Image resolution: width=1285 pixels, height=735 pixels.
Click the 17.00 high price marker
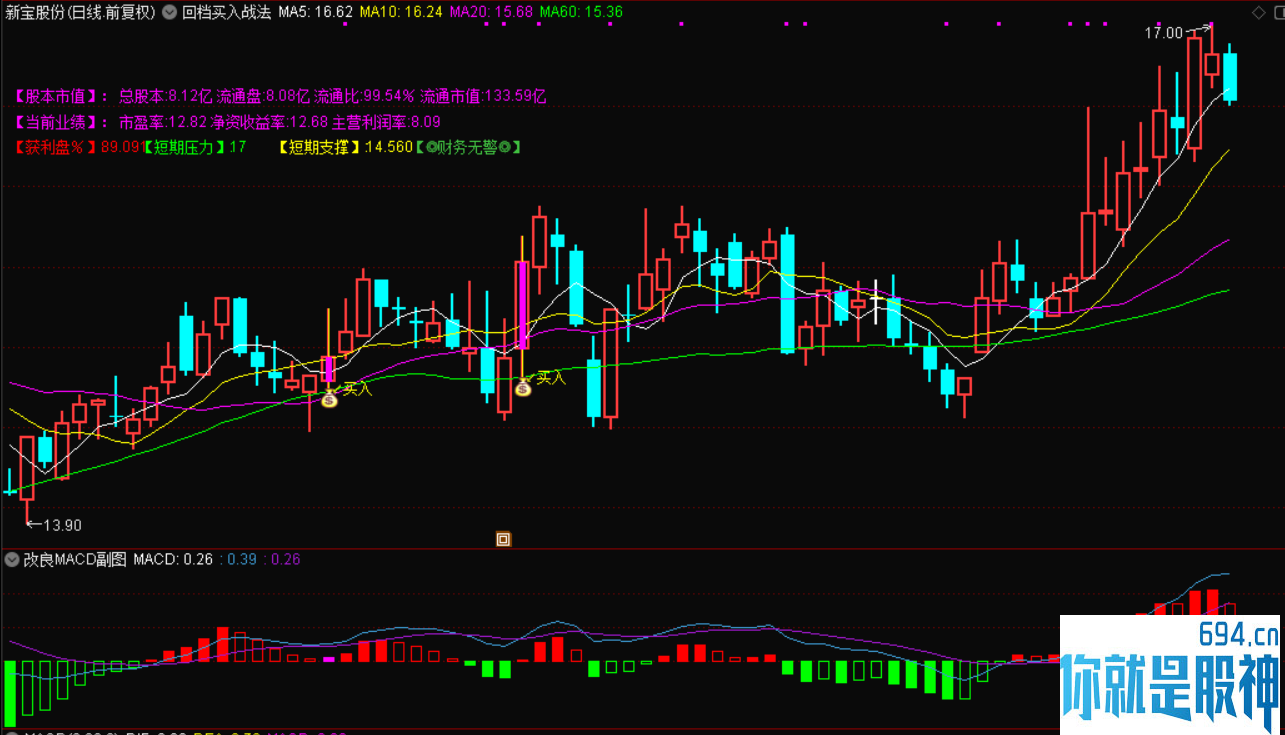1164,33
